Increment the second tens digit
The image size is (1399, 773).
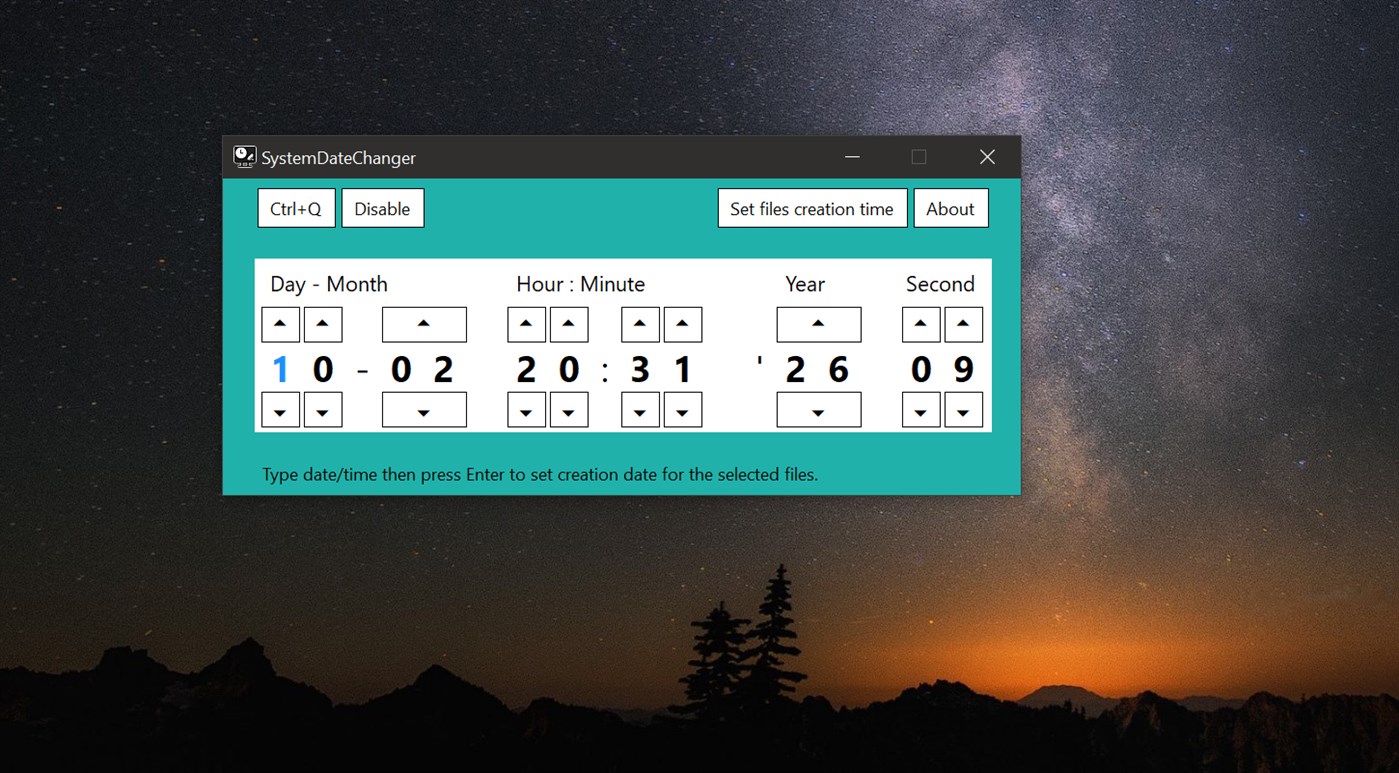920,323
